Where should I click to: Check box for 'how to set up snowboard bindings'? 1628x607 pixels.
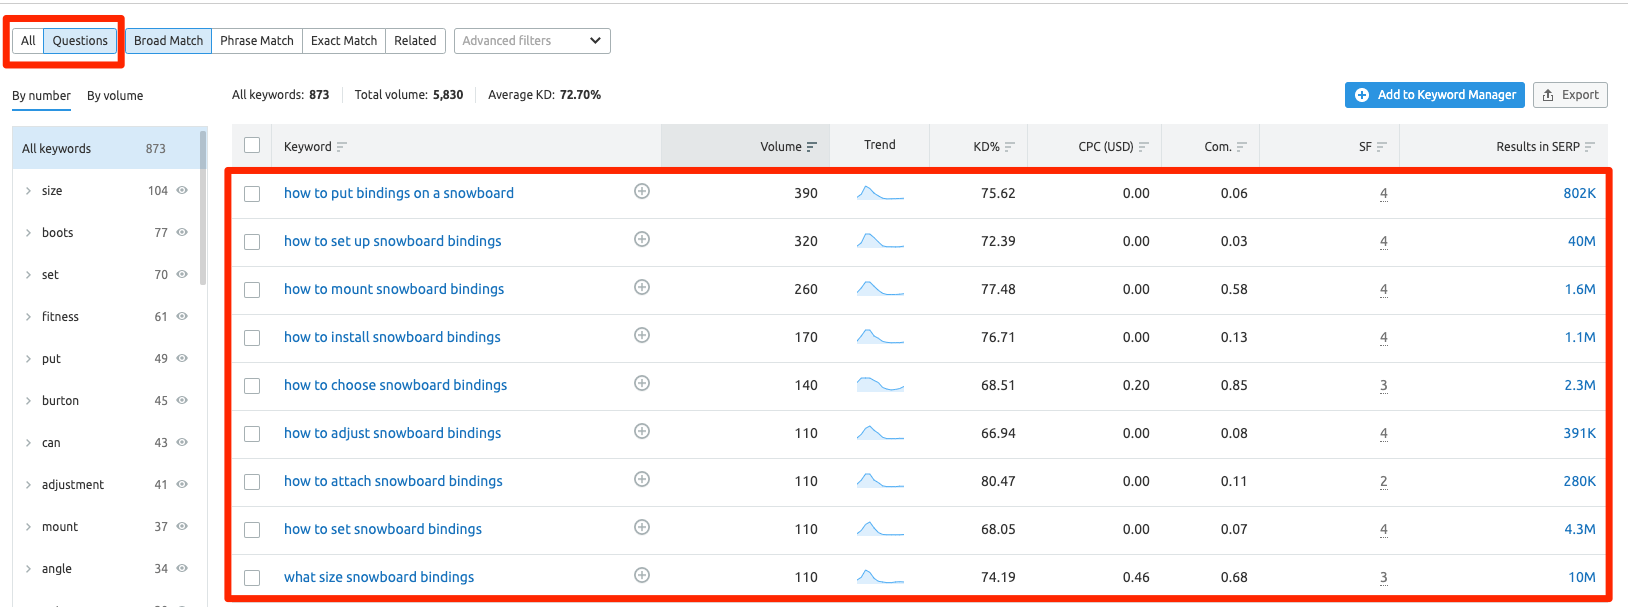(252, 242)
